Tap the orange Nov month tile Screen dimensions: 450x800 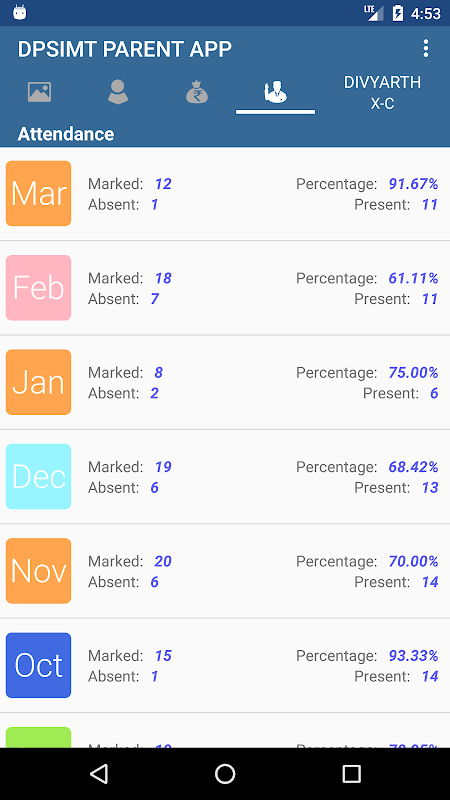coord(38,571)
